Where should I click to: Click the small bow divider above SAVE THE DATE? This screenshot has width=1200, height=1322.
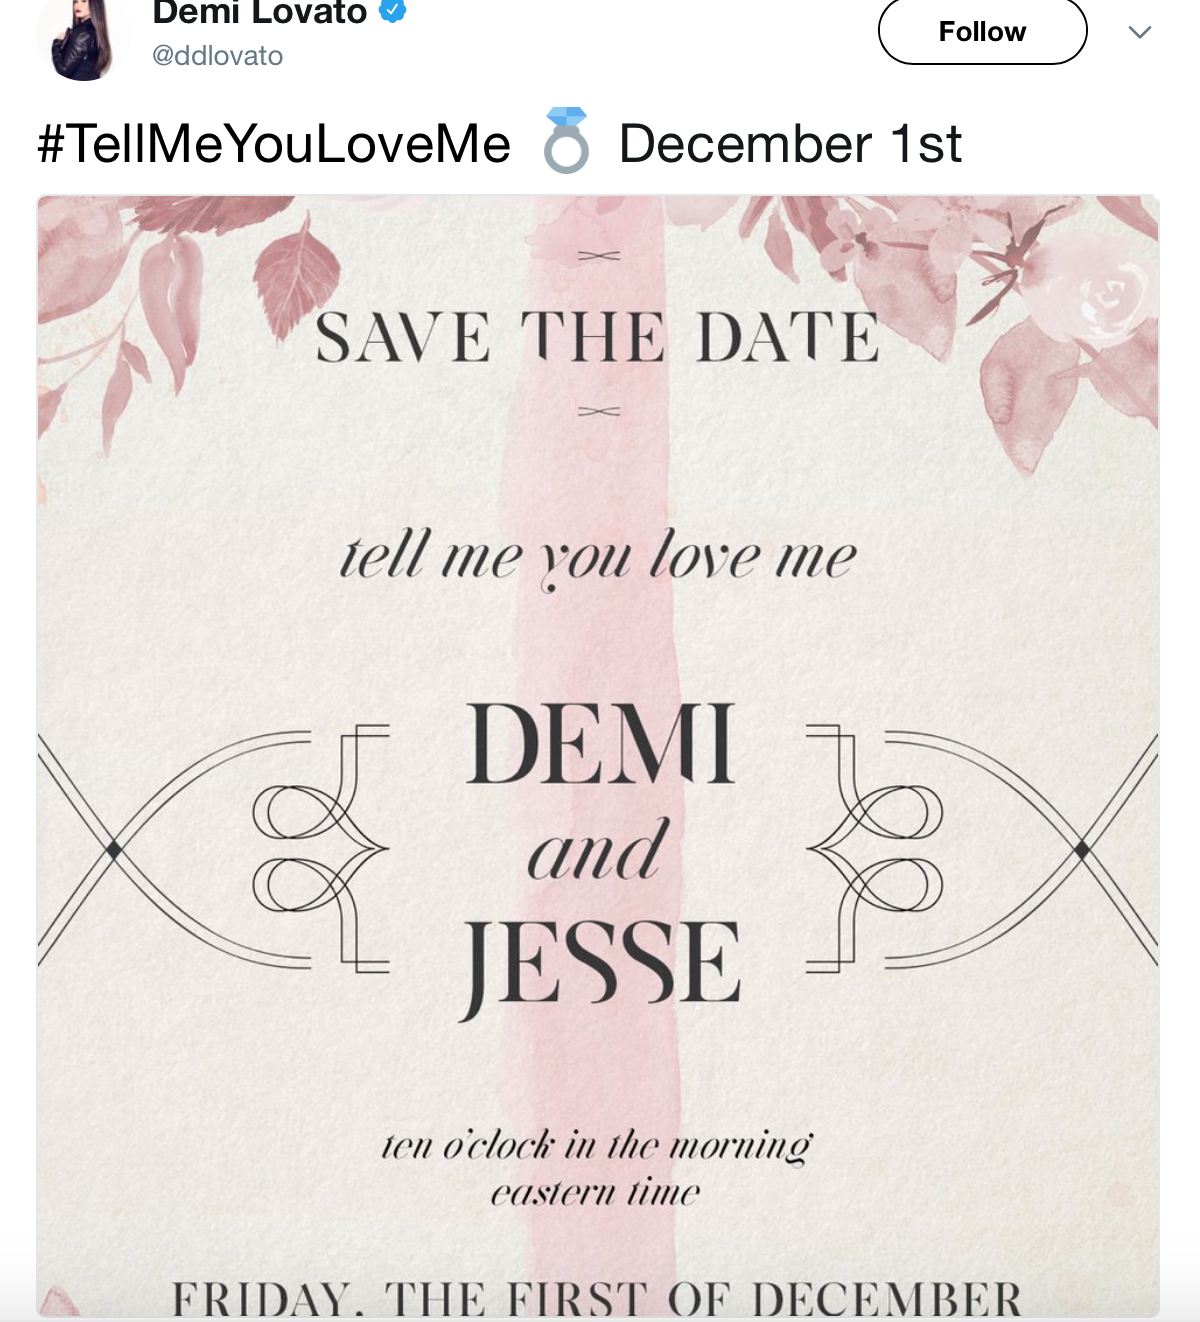[599, 256]
